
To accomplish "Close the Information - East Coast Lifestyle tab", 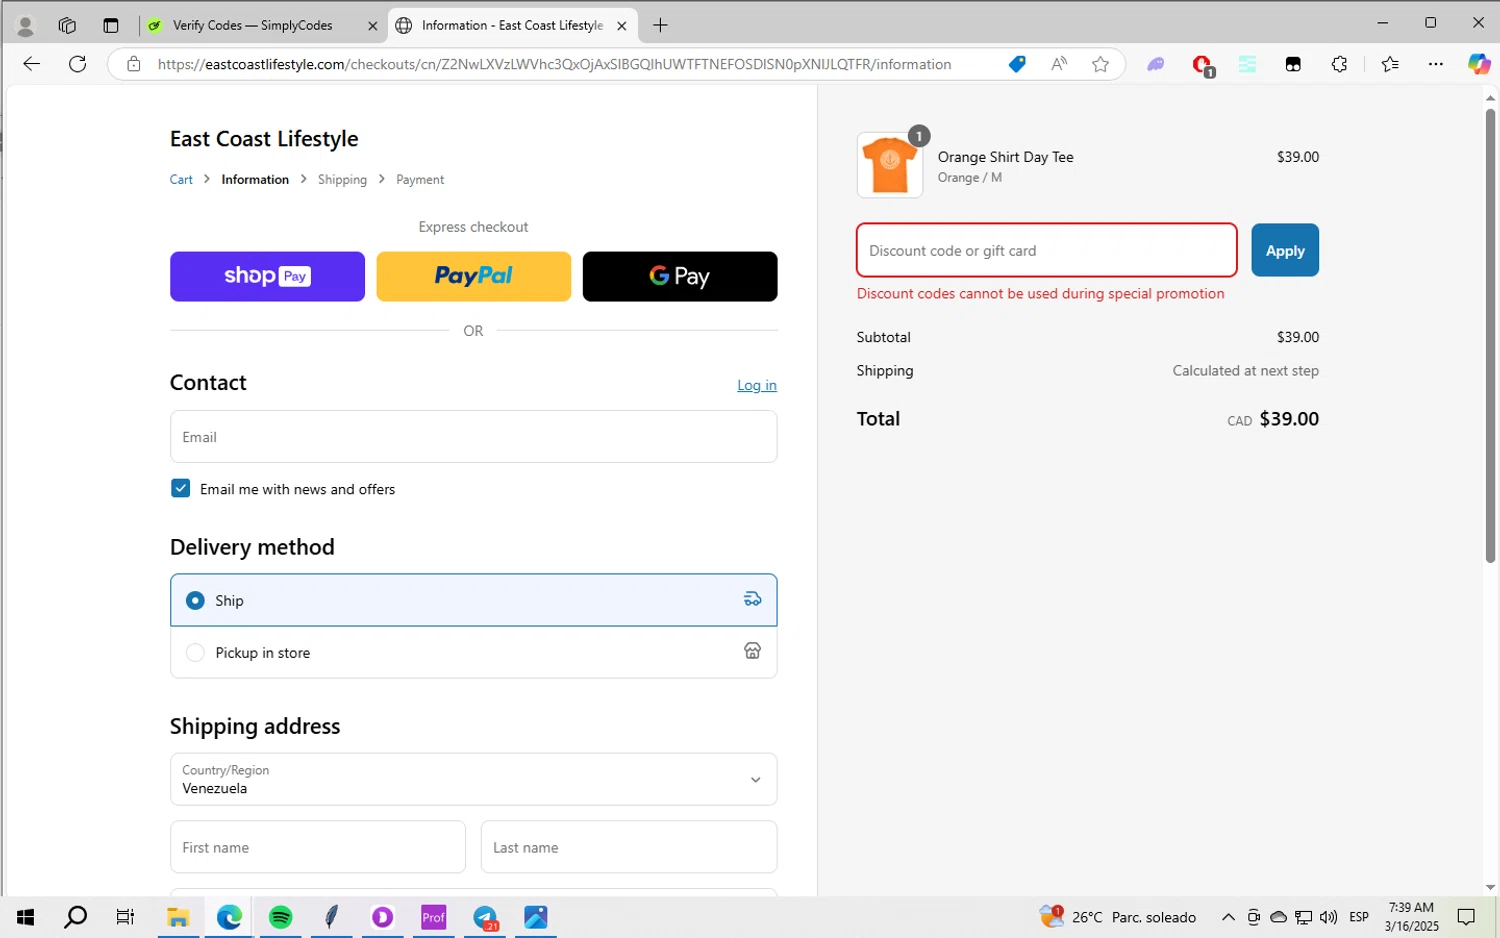I will click(x=621, y=26).
